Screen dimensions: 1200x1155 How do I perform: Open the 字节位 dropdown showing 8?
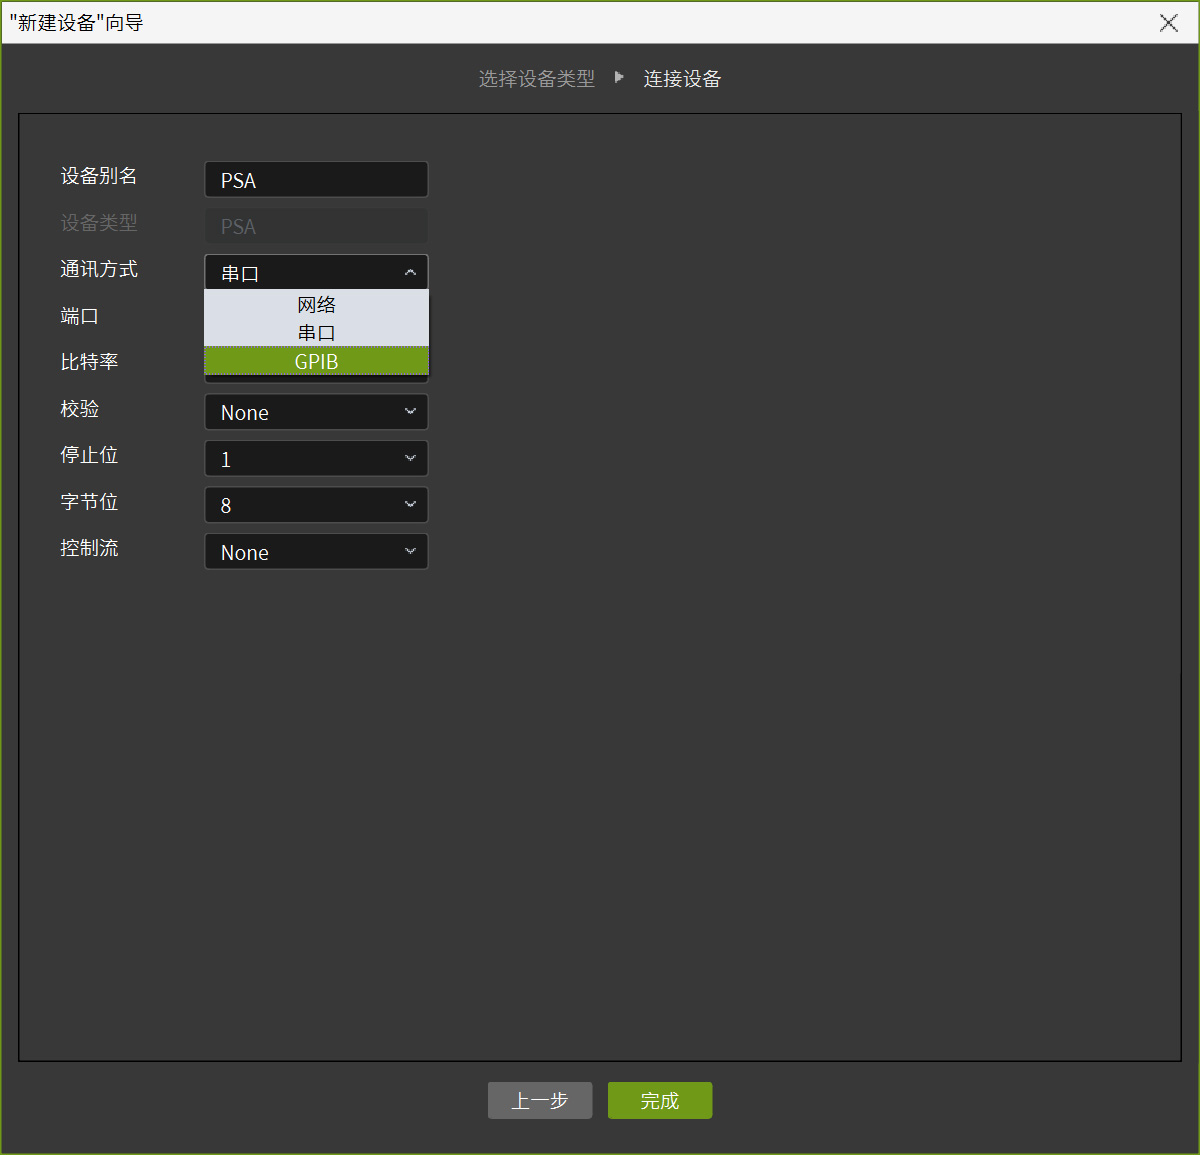(x=316, y=505)
